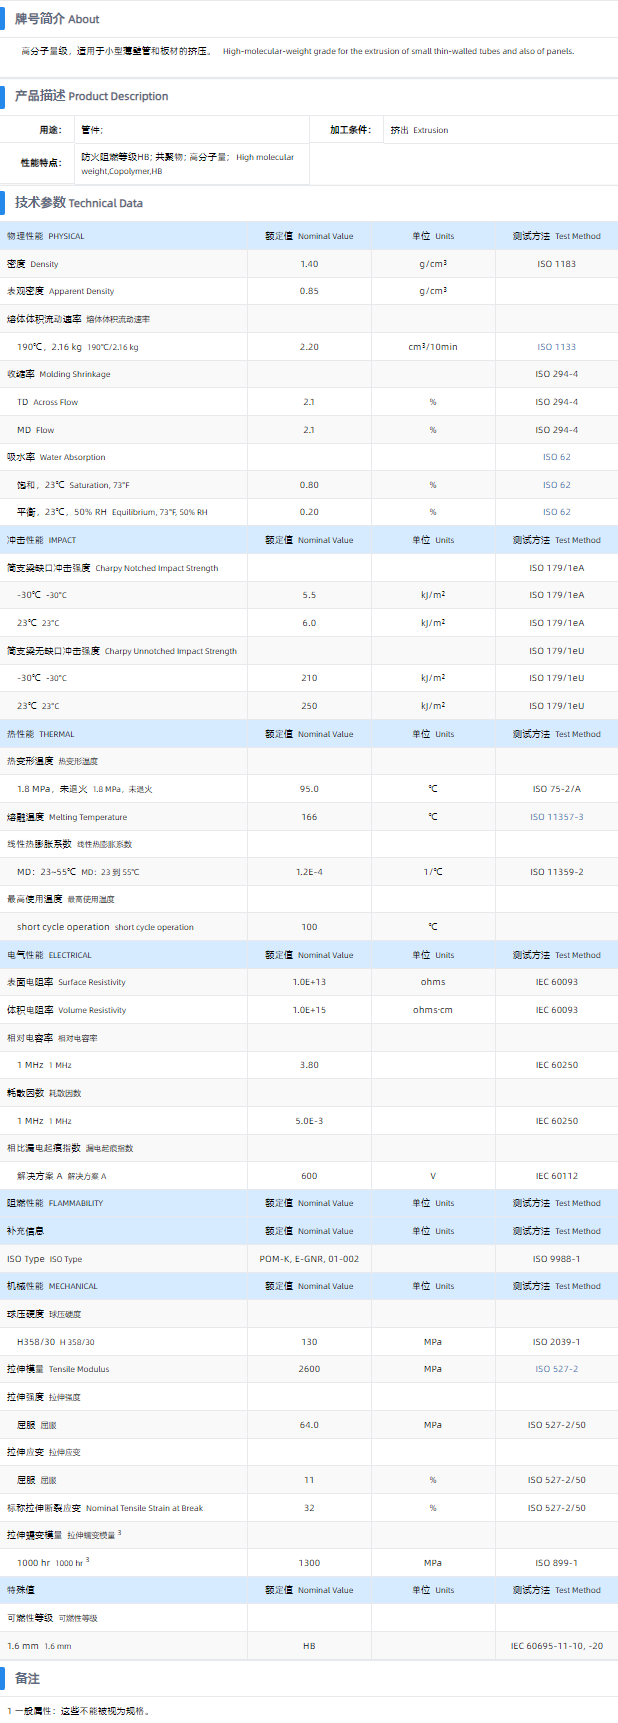618x1723 pixels.
Task: Click the 备注 notes section heading
Action: click(x=27, y=1679)
